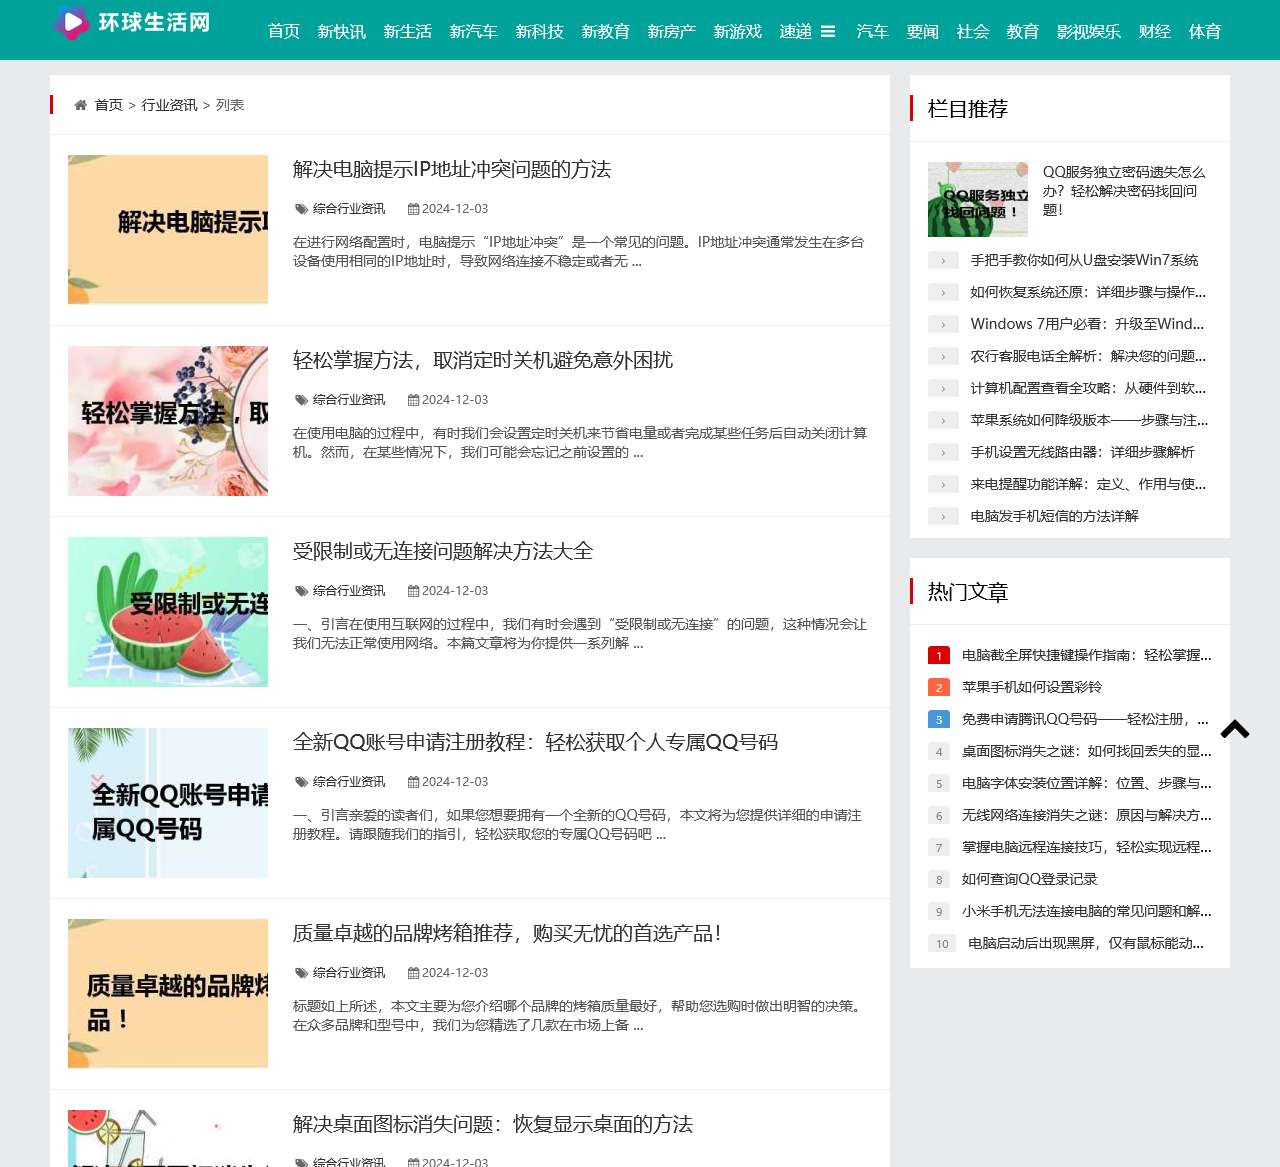Open recommended article QQ服务独立密码遗失怎么办
Viewport: 1280px width, 1167px height.
coord(1124,191)
